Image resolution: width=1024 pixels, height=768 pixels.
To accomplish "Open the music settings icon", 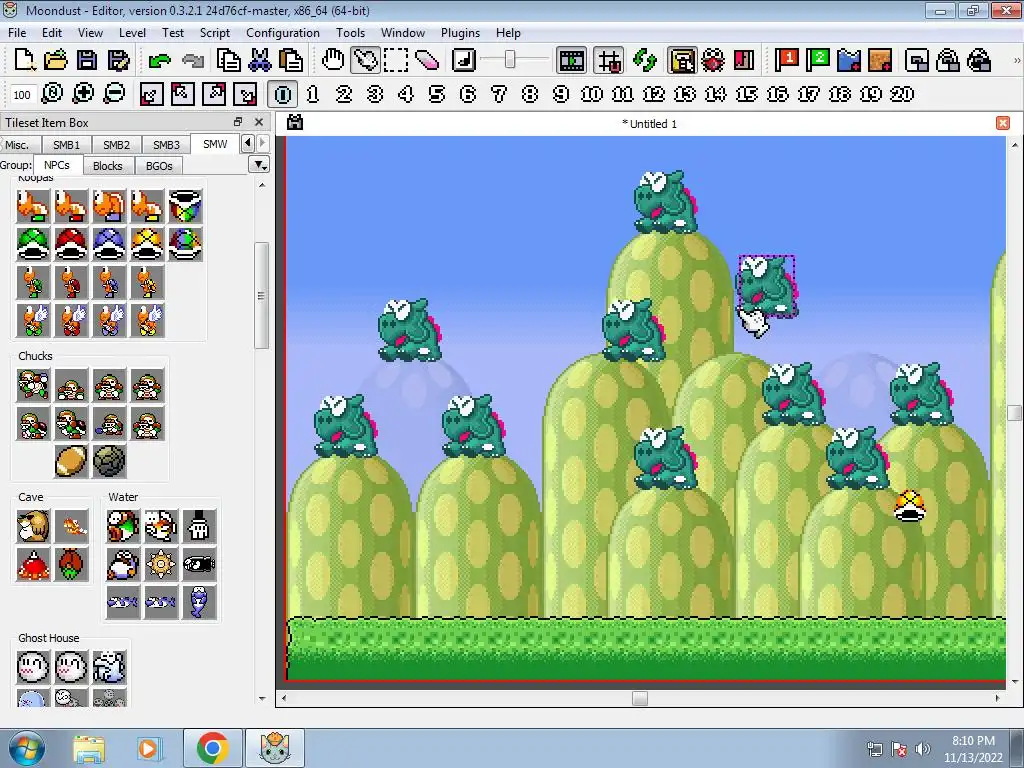I will coord(463,61).
